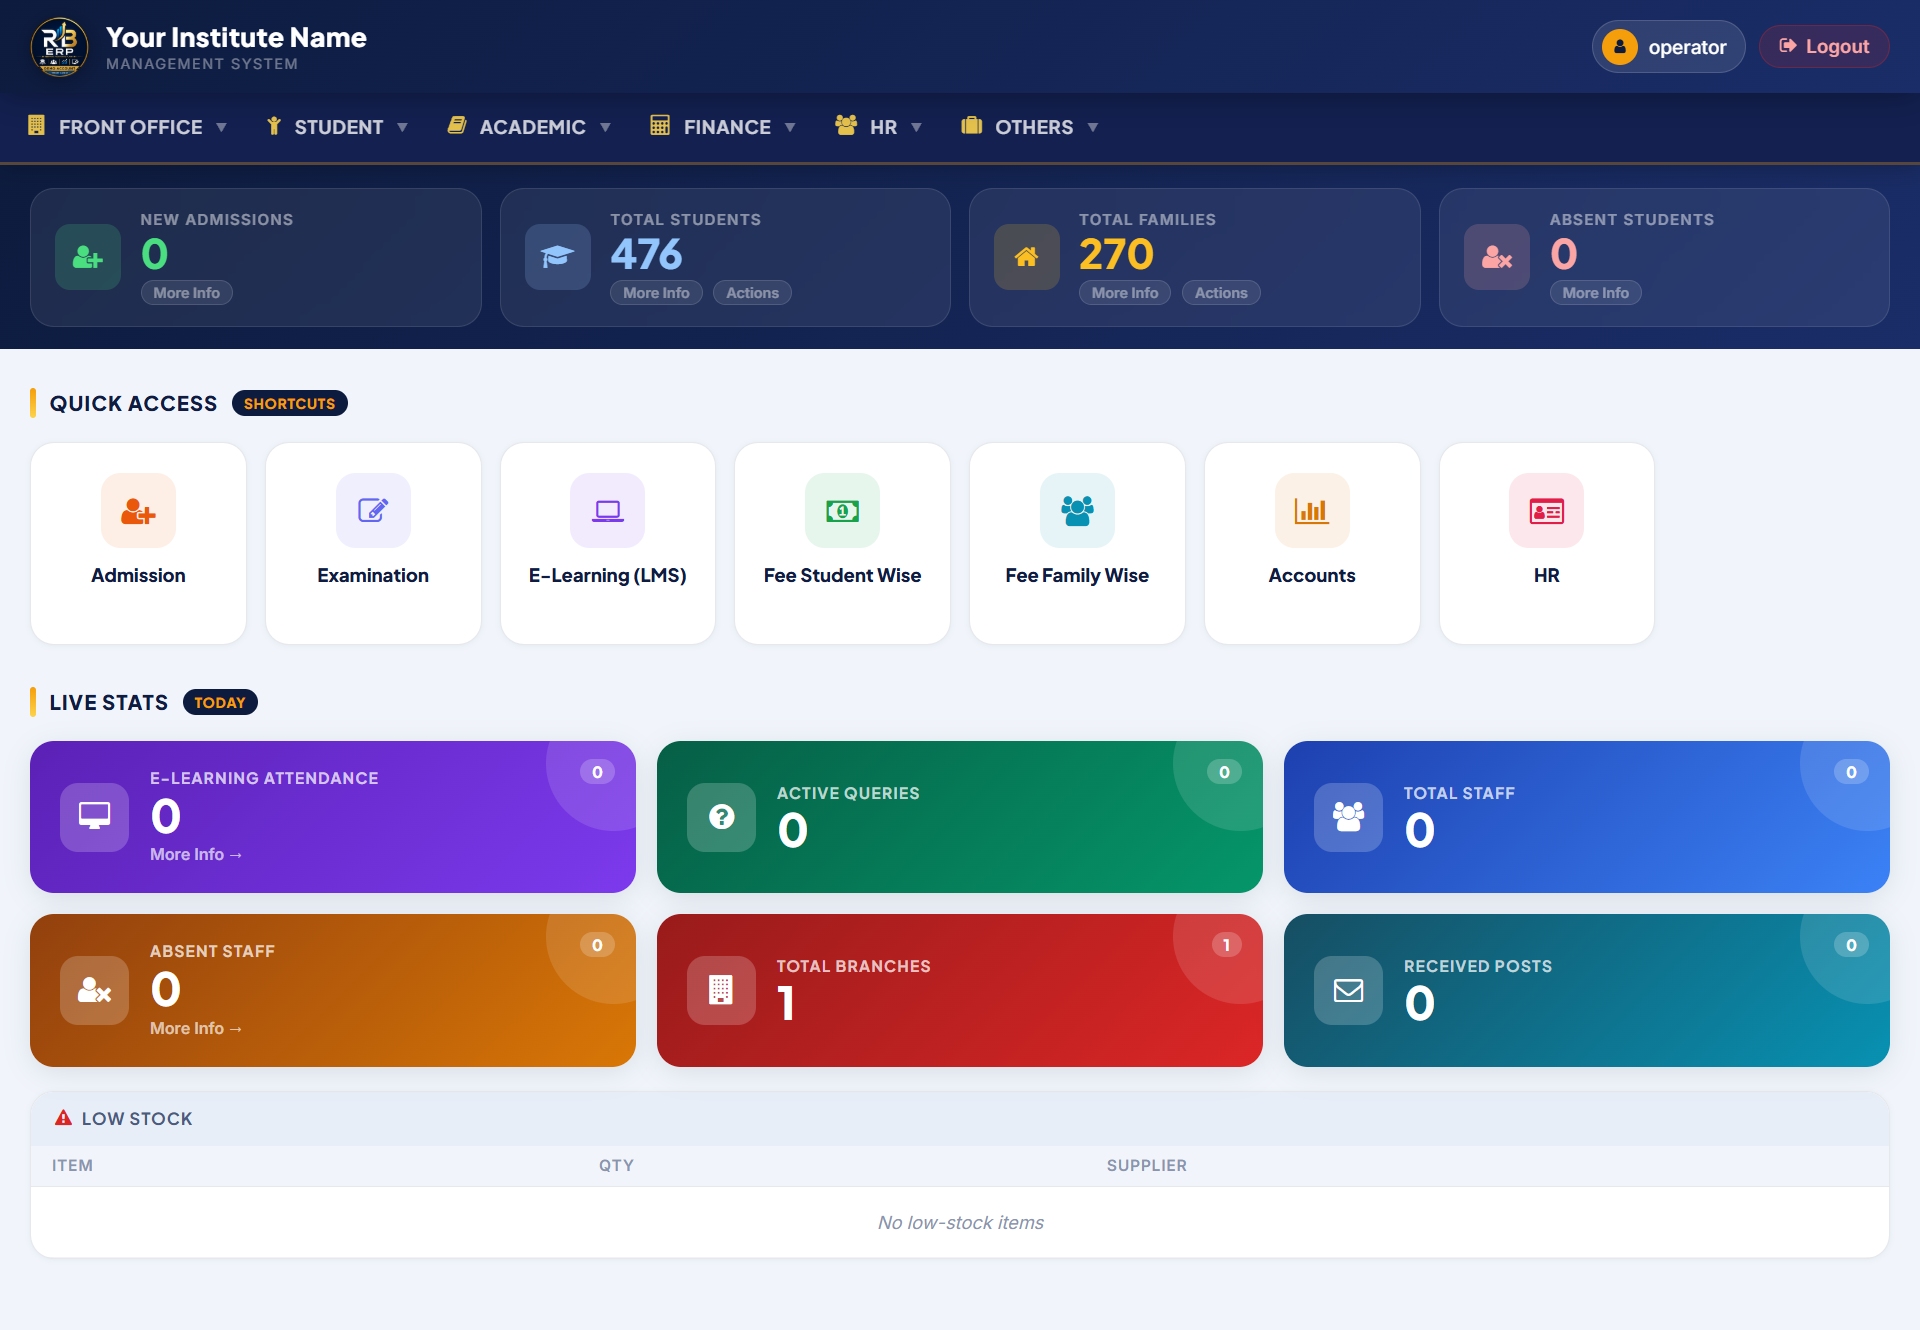Click the 'No low-stock items' message

coord(961,1223)
